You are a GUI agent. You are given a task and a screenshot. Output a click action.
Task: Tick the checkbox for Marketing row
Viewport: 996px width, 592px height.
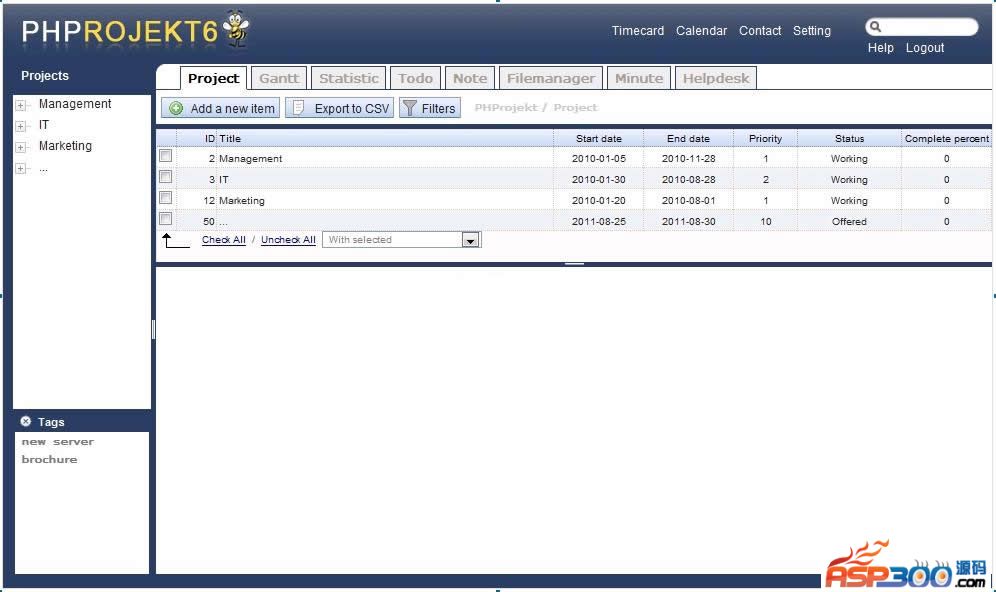point(166,198)
